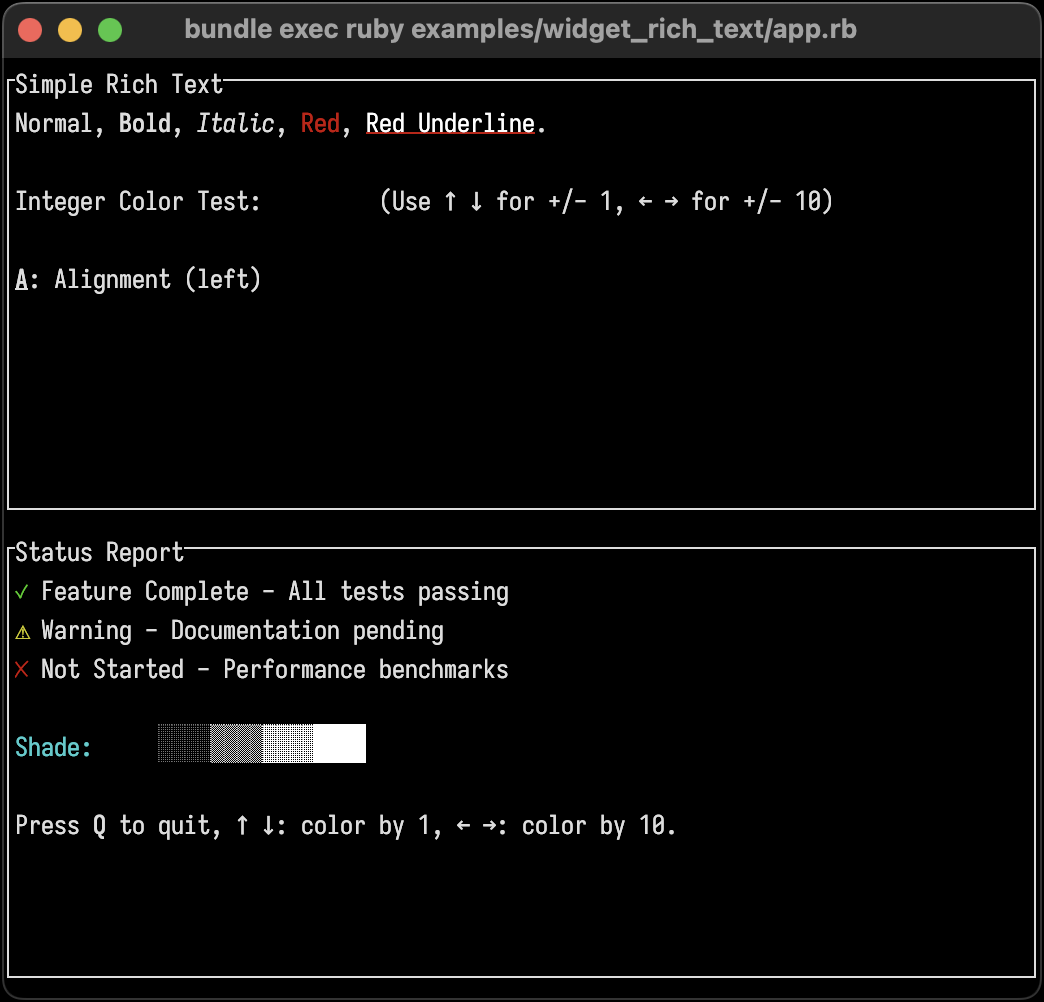Click 'Feature Complete - All tests passing'
Screen dimensions: 1044x1002
pyautogui.click(x=275, y=591)
